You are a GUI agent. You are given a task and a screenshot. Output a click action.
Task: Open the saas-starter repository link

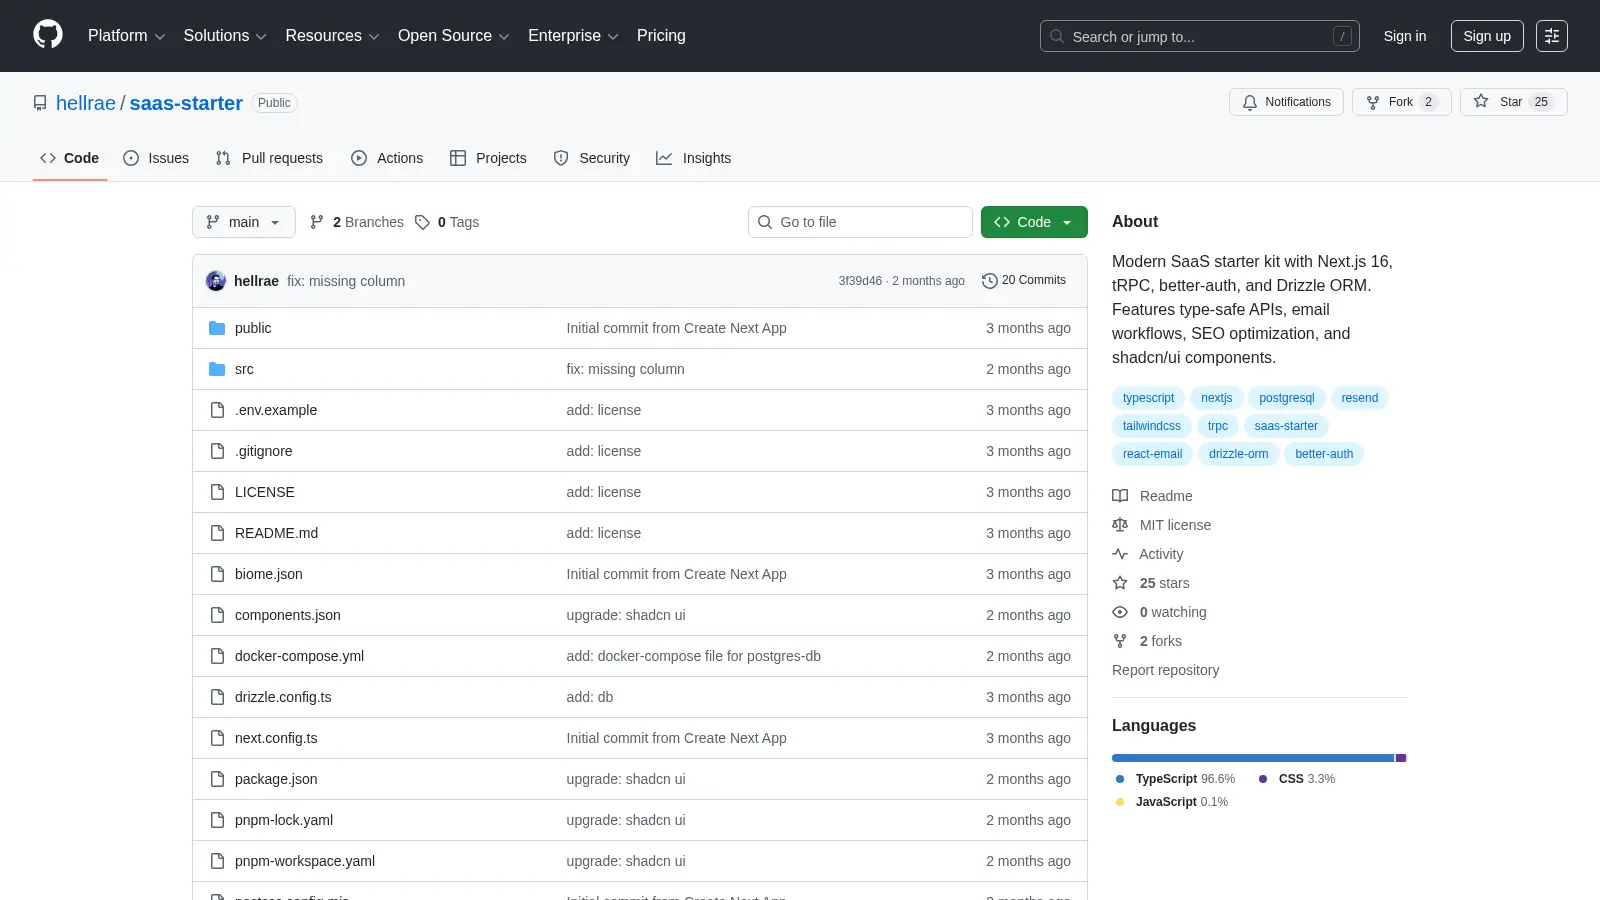186,103
